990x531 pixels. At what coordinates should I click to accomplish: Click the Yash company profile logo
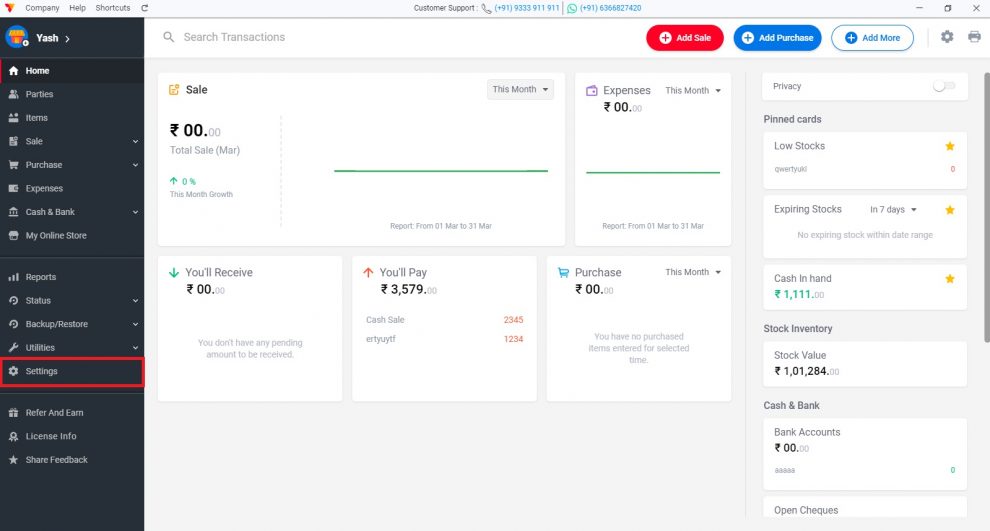point(17,37)
